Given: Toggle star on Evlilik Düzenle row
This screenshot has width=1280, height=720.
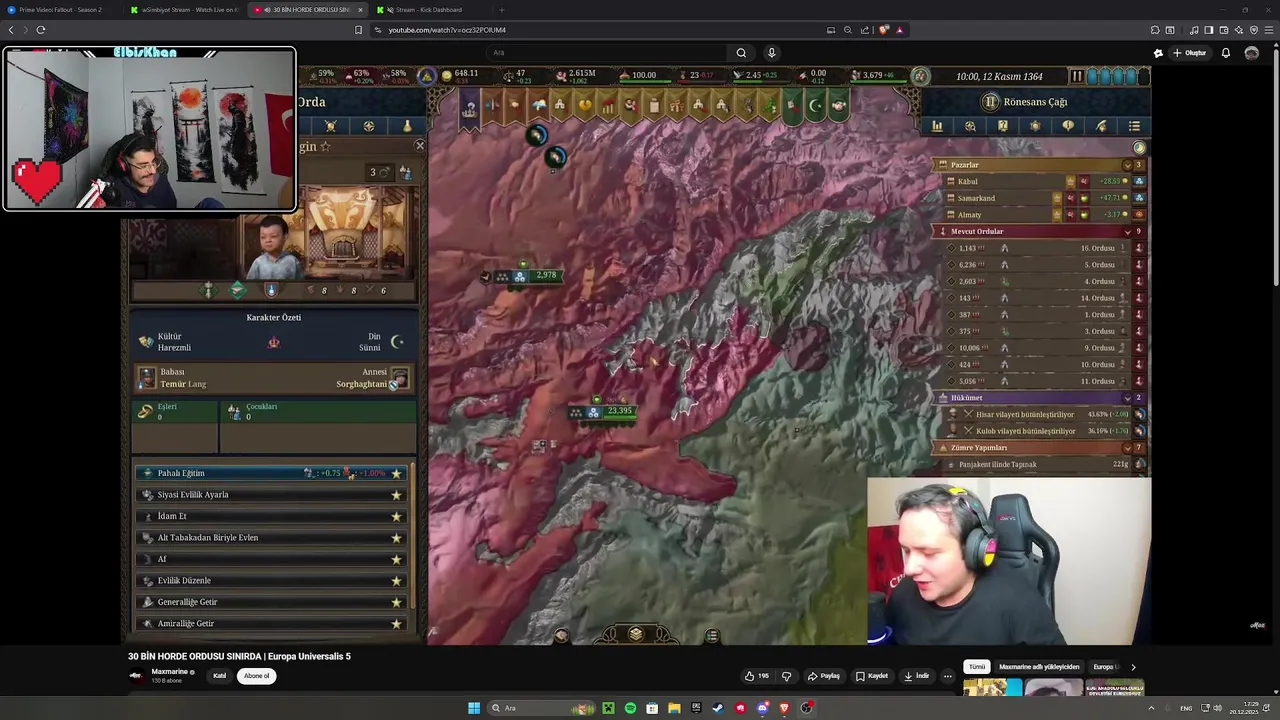Looking at the screenshot, I should pos(396,581).
